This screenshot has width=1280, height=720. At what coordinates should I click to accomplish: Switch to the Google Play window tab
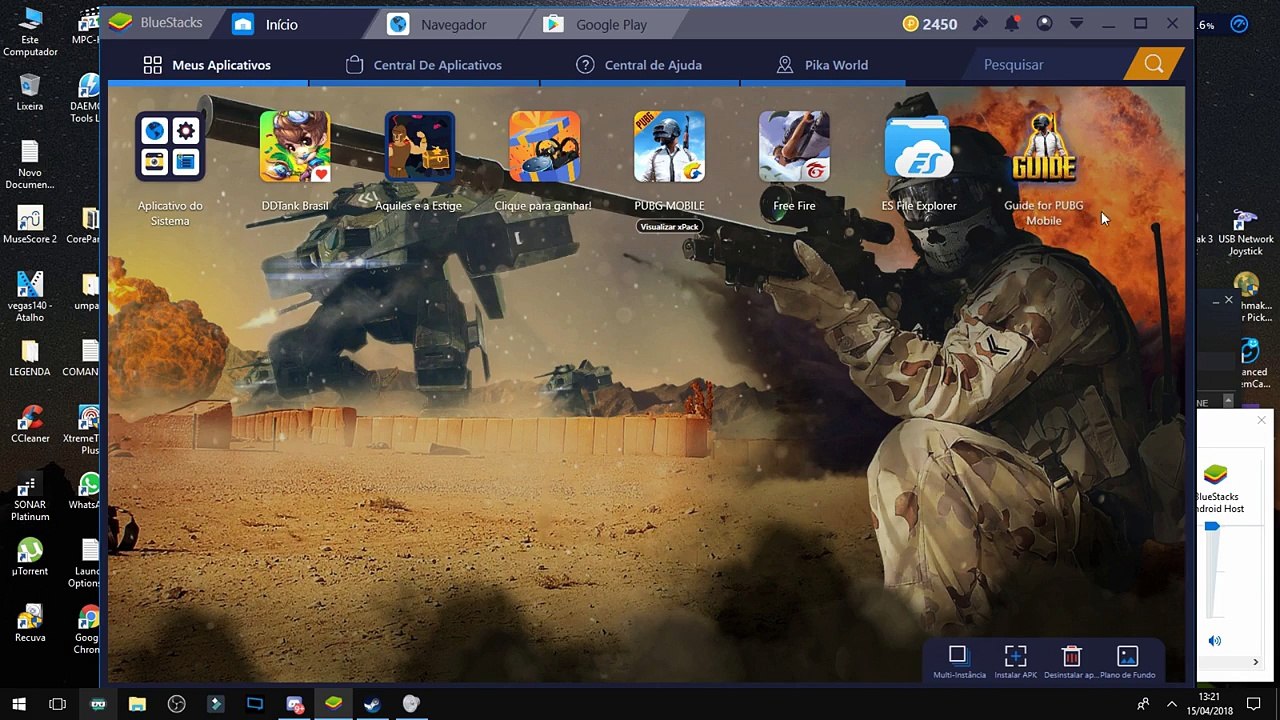coord(597,24)
